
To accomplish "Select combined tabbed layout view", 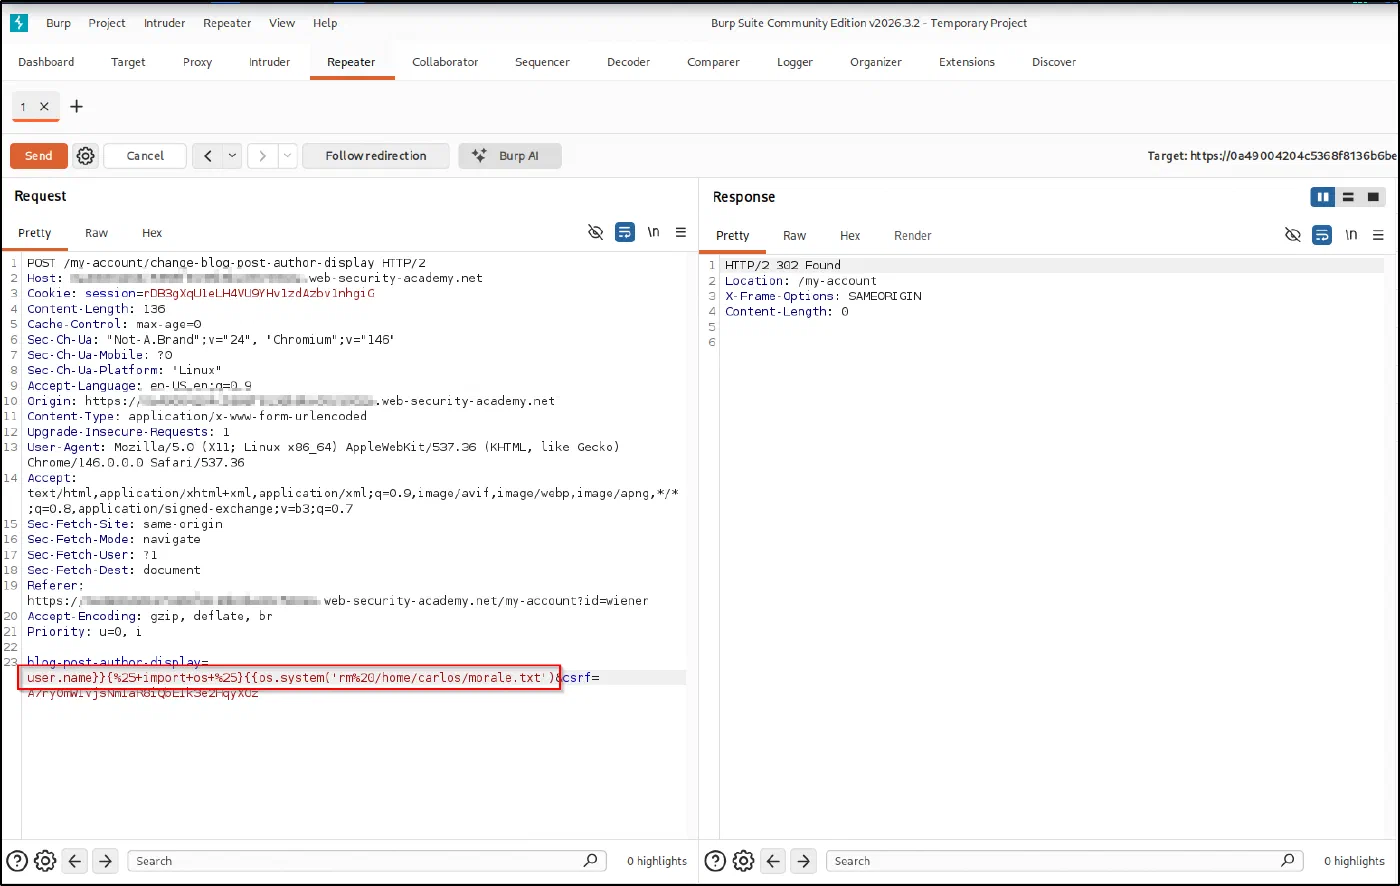I will coord(1374,197).
